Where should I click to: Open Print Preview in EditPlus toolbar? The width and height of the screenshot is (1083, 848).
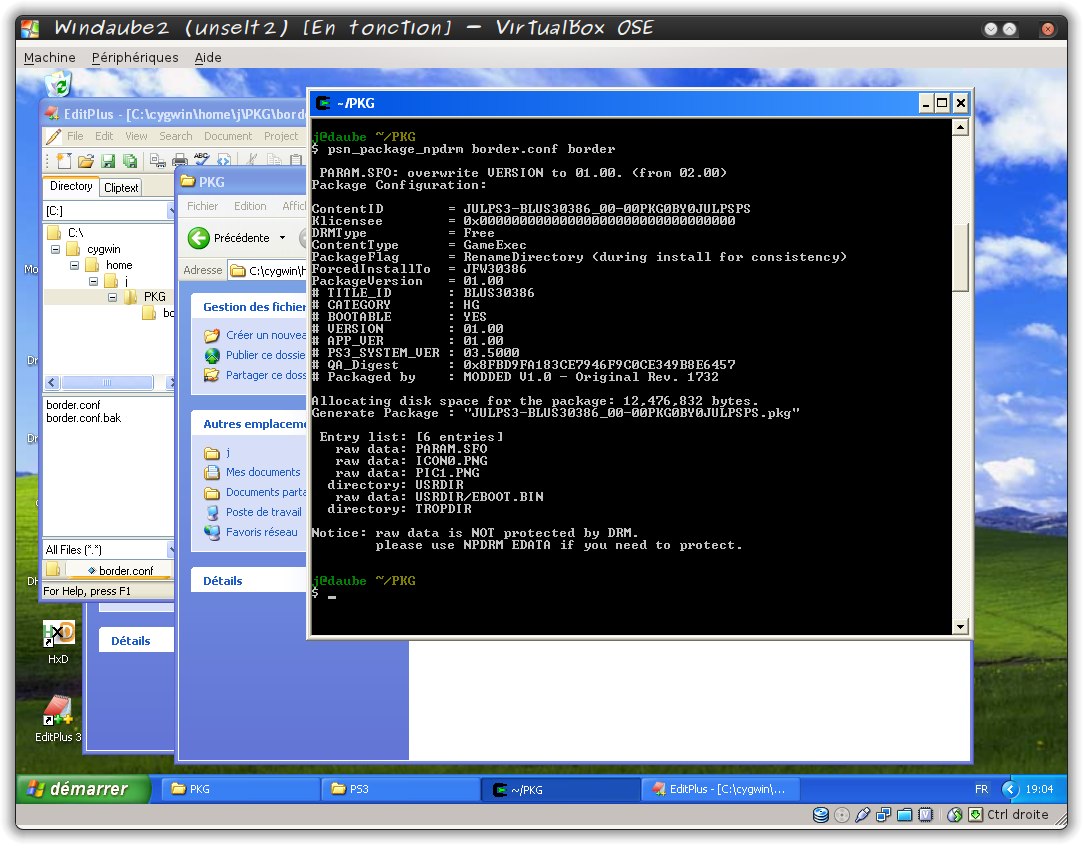158,161
